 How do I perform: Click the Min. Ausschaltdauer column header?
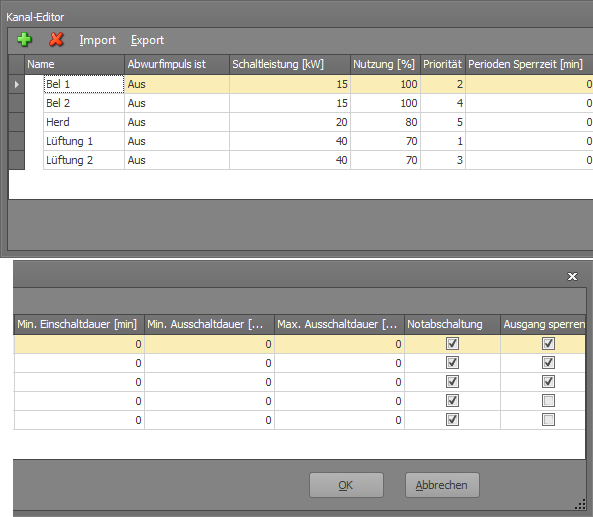[x=209, y=324]
